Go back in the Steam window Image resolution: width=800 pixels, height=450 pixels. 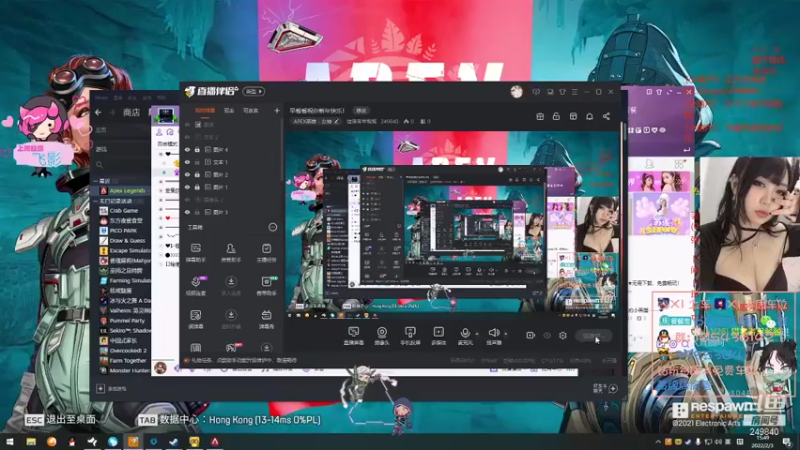click(98, 112)
